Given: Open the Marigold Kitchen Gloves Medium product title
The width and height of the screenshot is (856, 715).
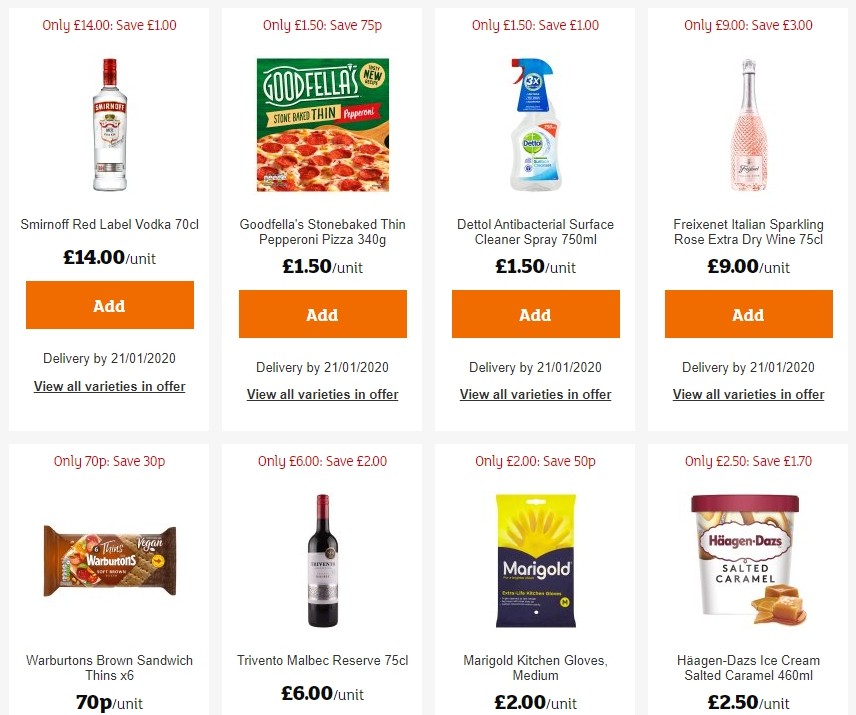Looking at the screenshot, I should 535,667.
